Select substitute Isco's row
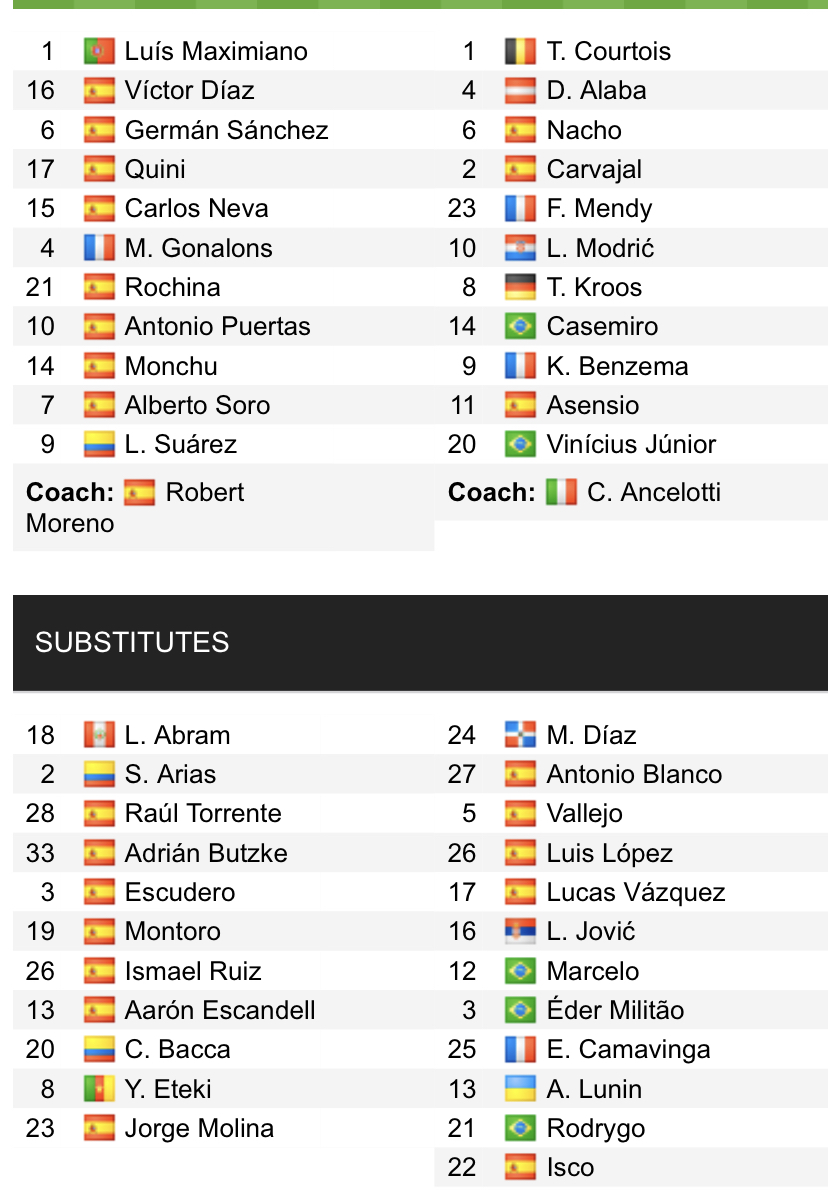The image size is (828, 1204). tap(631, 1167)
